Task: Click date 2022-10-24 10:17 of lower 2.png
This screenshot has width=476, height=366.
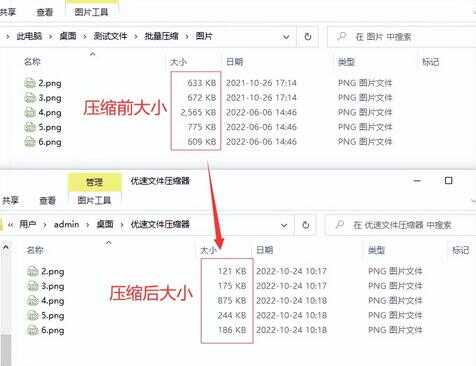Action: pos(291,271)
